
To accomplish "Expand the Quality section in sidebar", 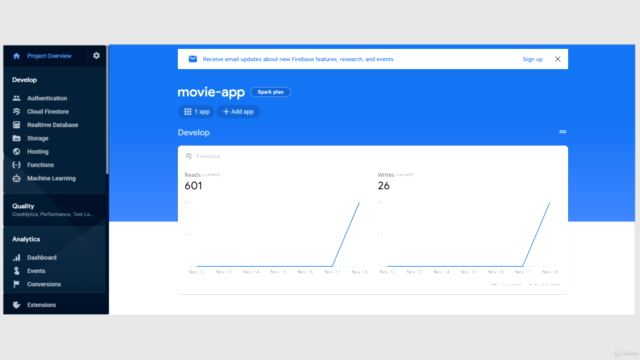I will [54, 210].
